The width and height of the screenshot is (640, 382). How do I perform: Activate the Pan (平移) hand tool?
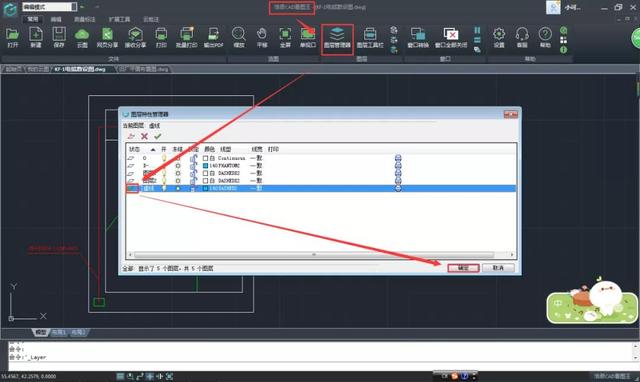click(262, 38)
